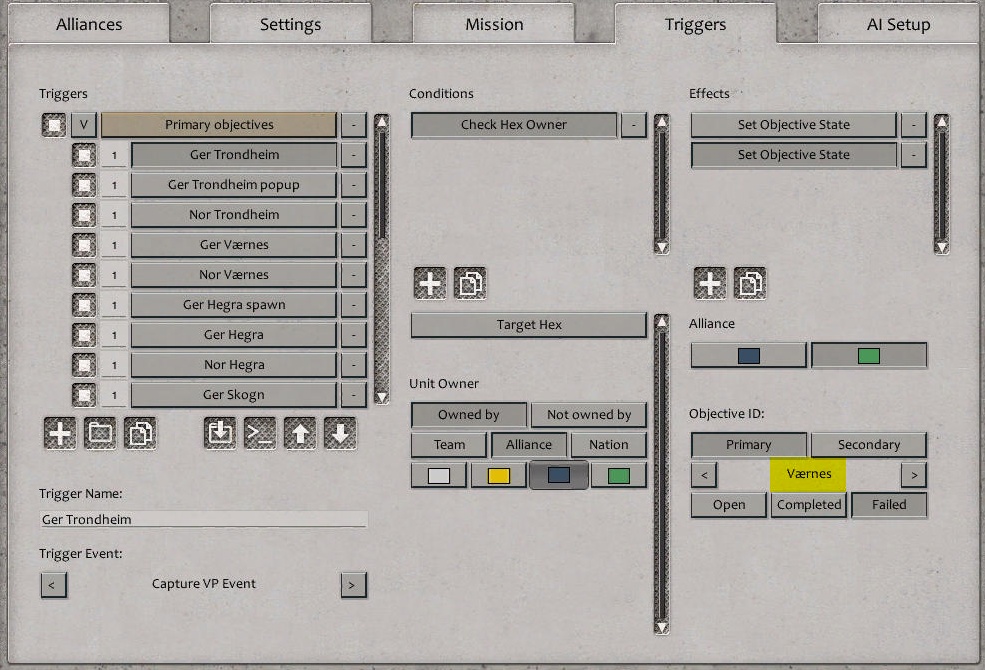The image size is (985, 670).
Task: Toggle checkbox next to Ger Hegra
Action: click(x=84, y=335)
